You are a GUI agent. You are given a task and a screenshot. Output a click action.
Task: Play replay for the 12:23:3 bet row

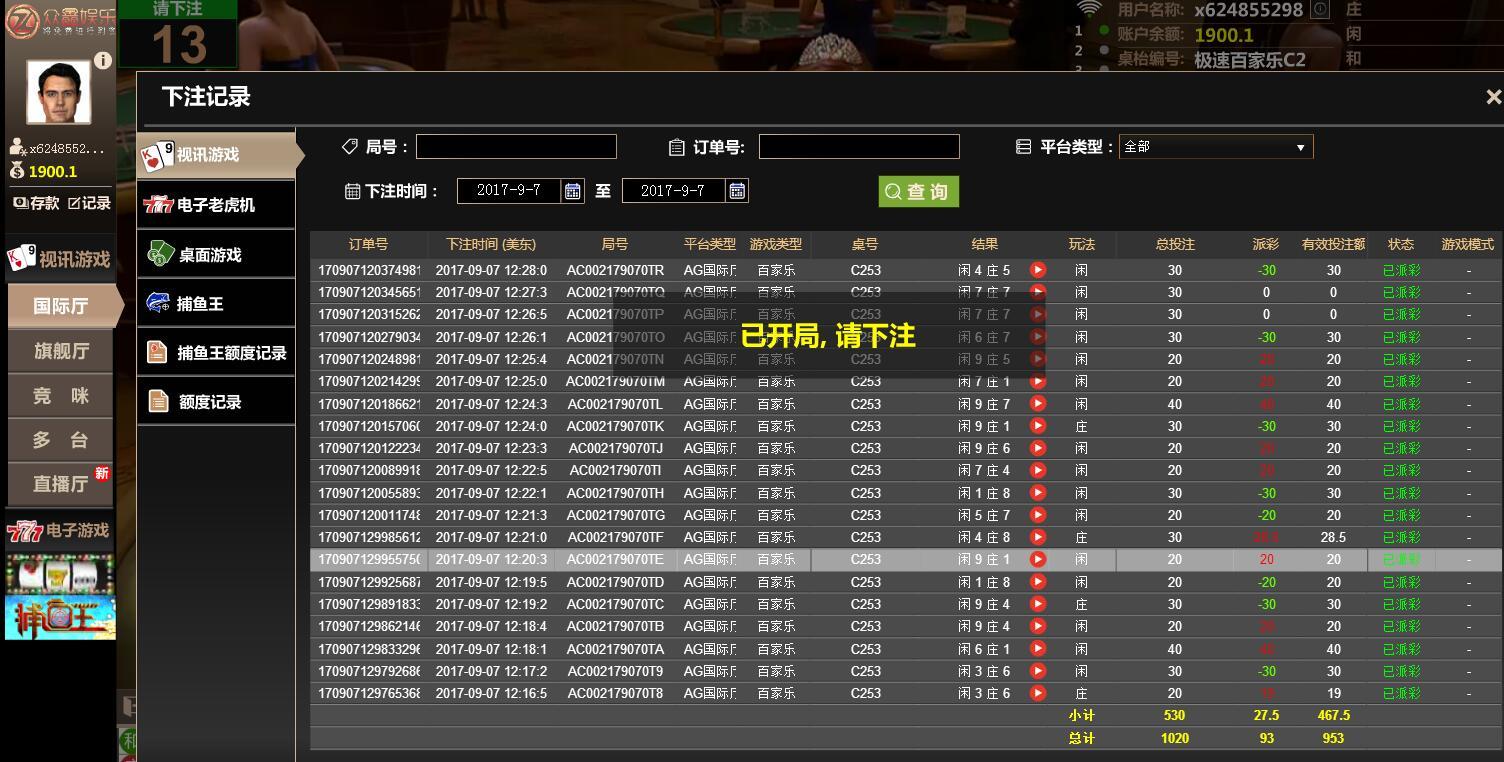point(1038,448)
